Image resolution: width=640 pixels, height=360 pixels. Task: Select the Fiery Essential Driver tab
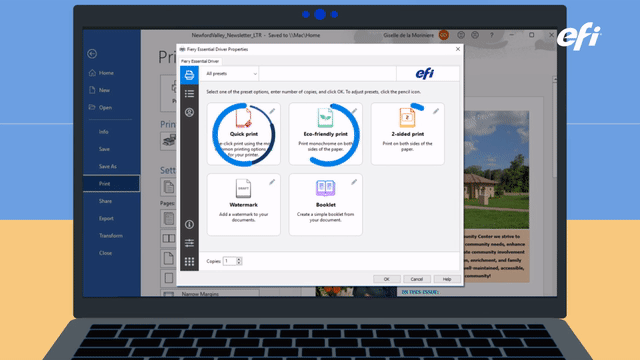tap(200, 61)
